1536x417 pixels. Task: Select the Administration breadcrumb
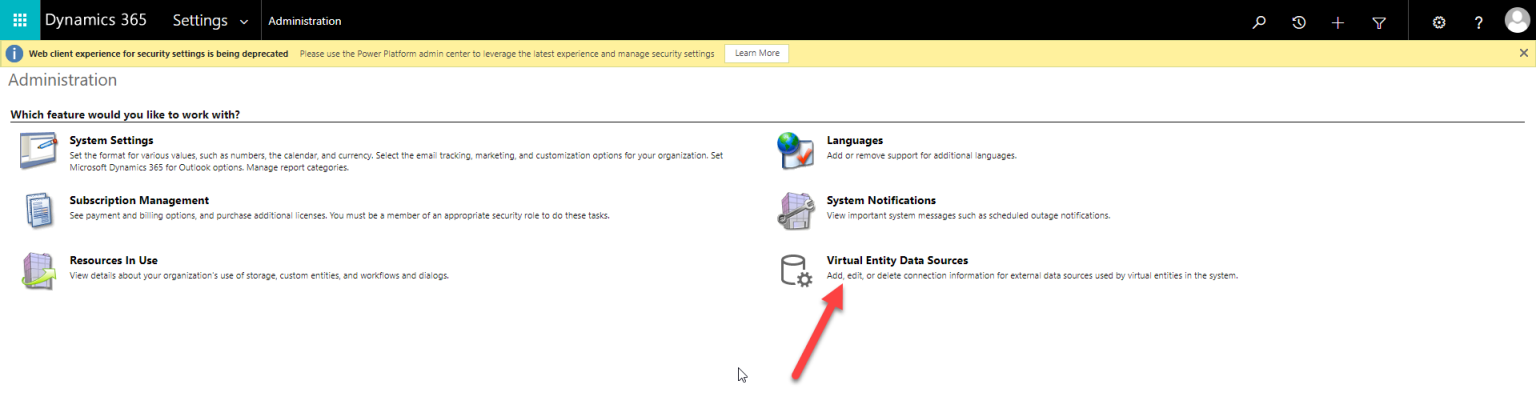pyautogui.click(x=305, y=21)
